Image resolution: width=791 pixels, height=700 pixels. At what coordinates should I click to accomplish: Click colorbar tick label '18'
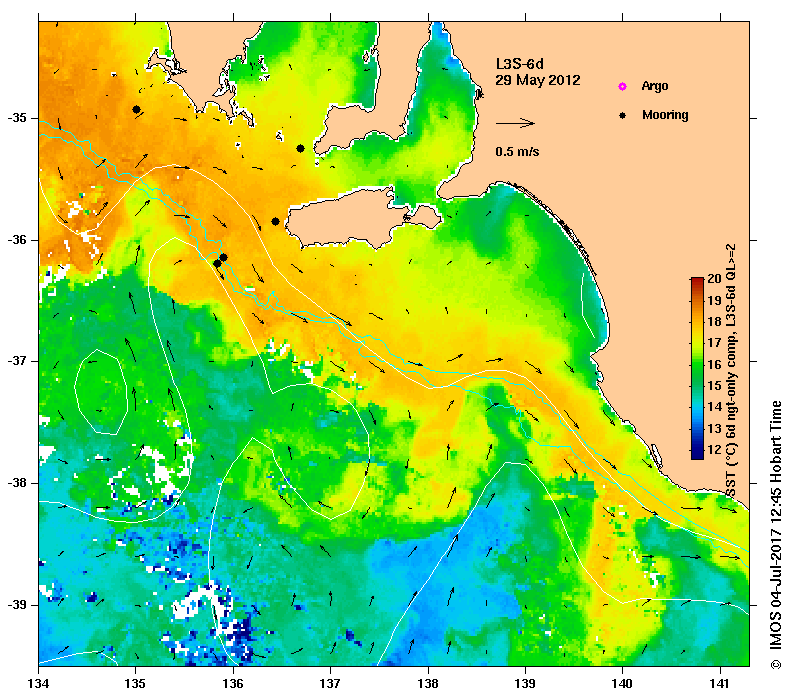(714, 322)
